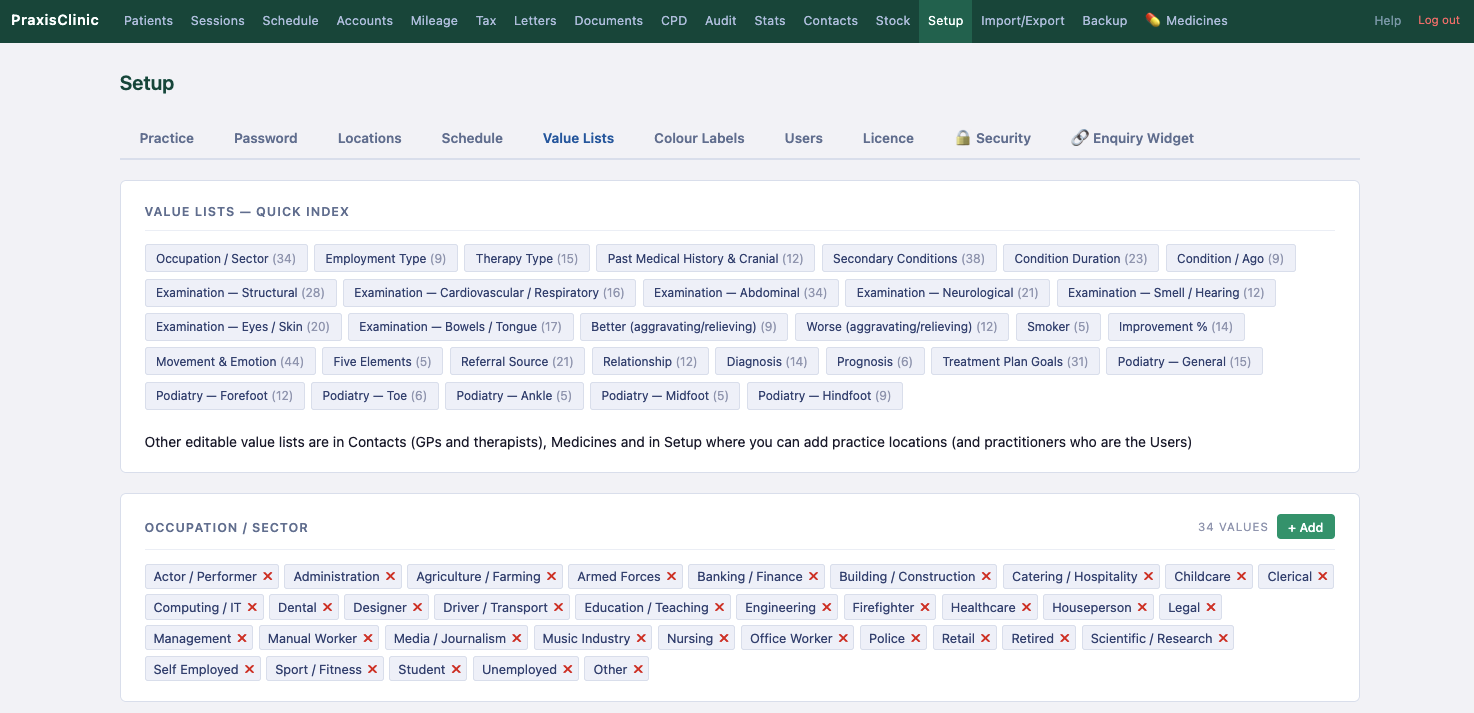Screen dimensions: 1474x713
Task: Go to Patients in the top navigation
Action: pos(148,20)
